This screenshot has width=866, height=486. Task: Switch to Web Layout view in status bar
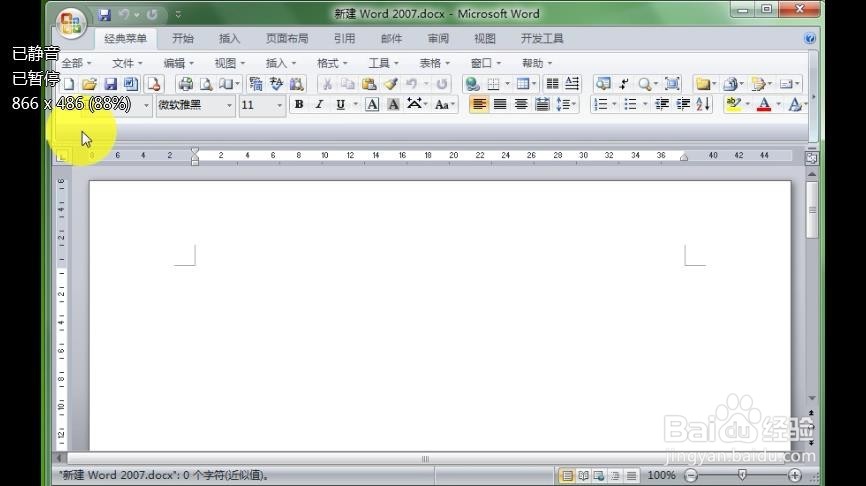click(x=599, y=476)
